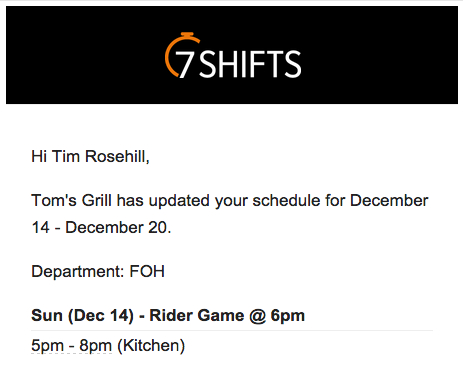Click the Hi Tim Rosehill greeting
Image resolution: width=463 pixels, height=377 pixels.
pyautogui.click(x=90, y=156)
